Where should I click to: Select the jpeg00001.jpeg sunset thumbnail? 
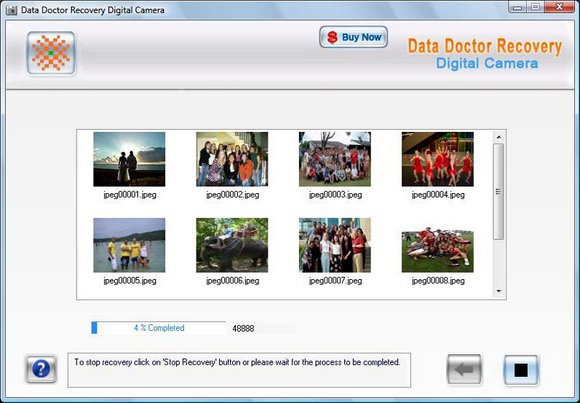(129, 159)
